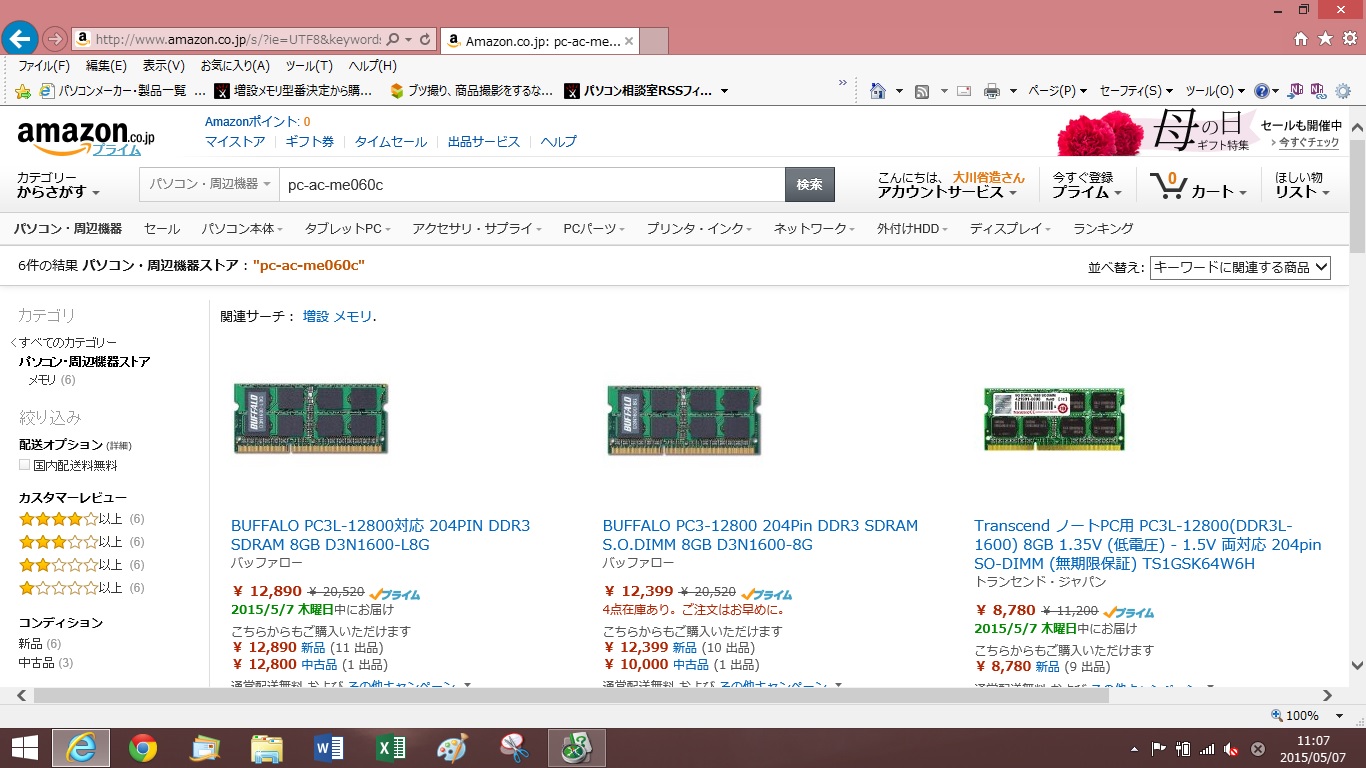Click the address bar search magnifier icon

point(393,40)
